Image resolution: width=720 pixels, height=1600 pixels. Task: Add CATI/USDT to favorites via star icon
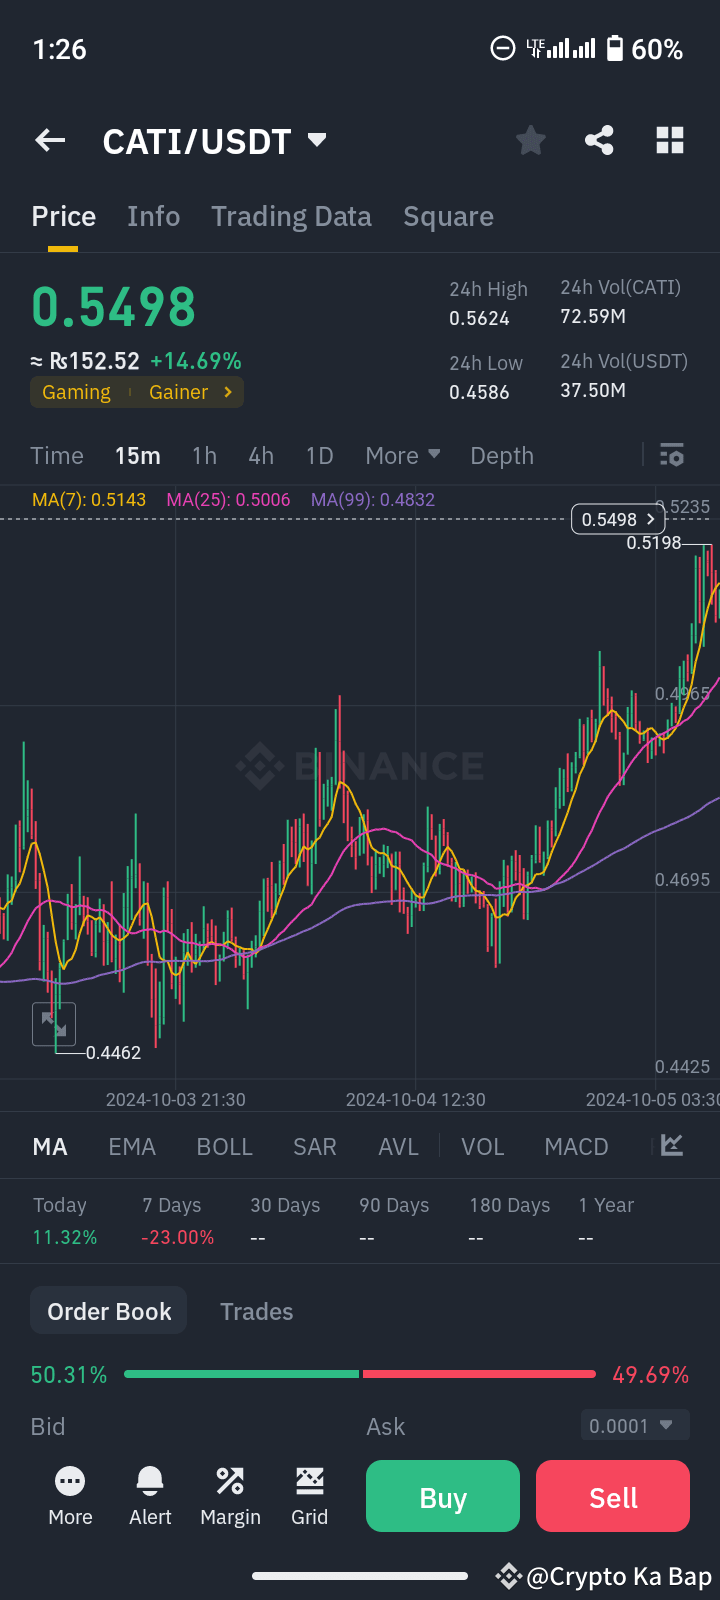(x=530, y=140)
